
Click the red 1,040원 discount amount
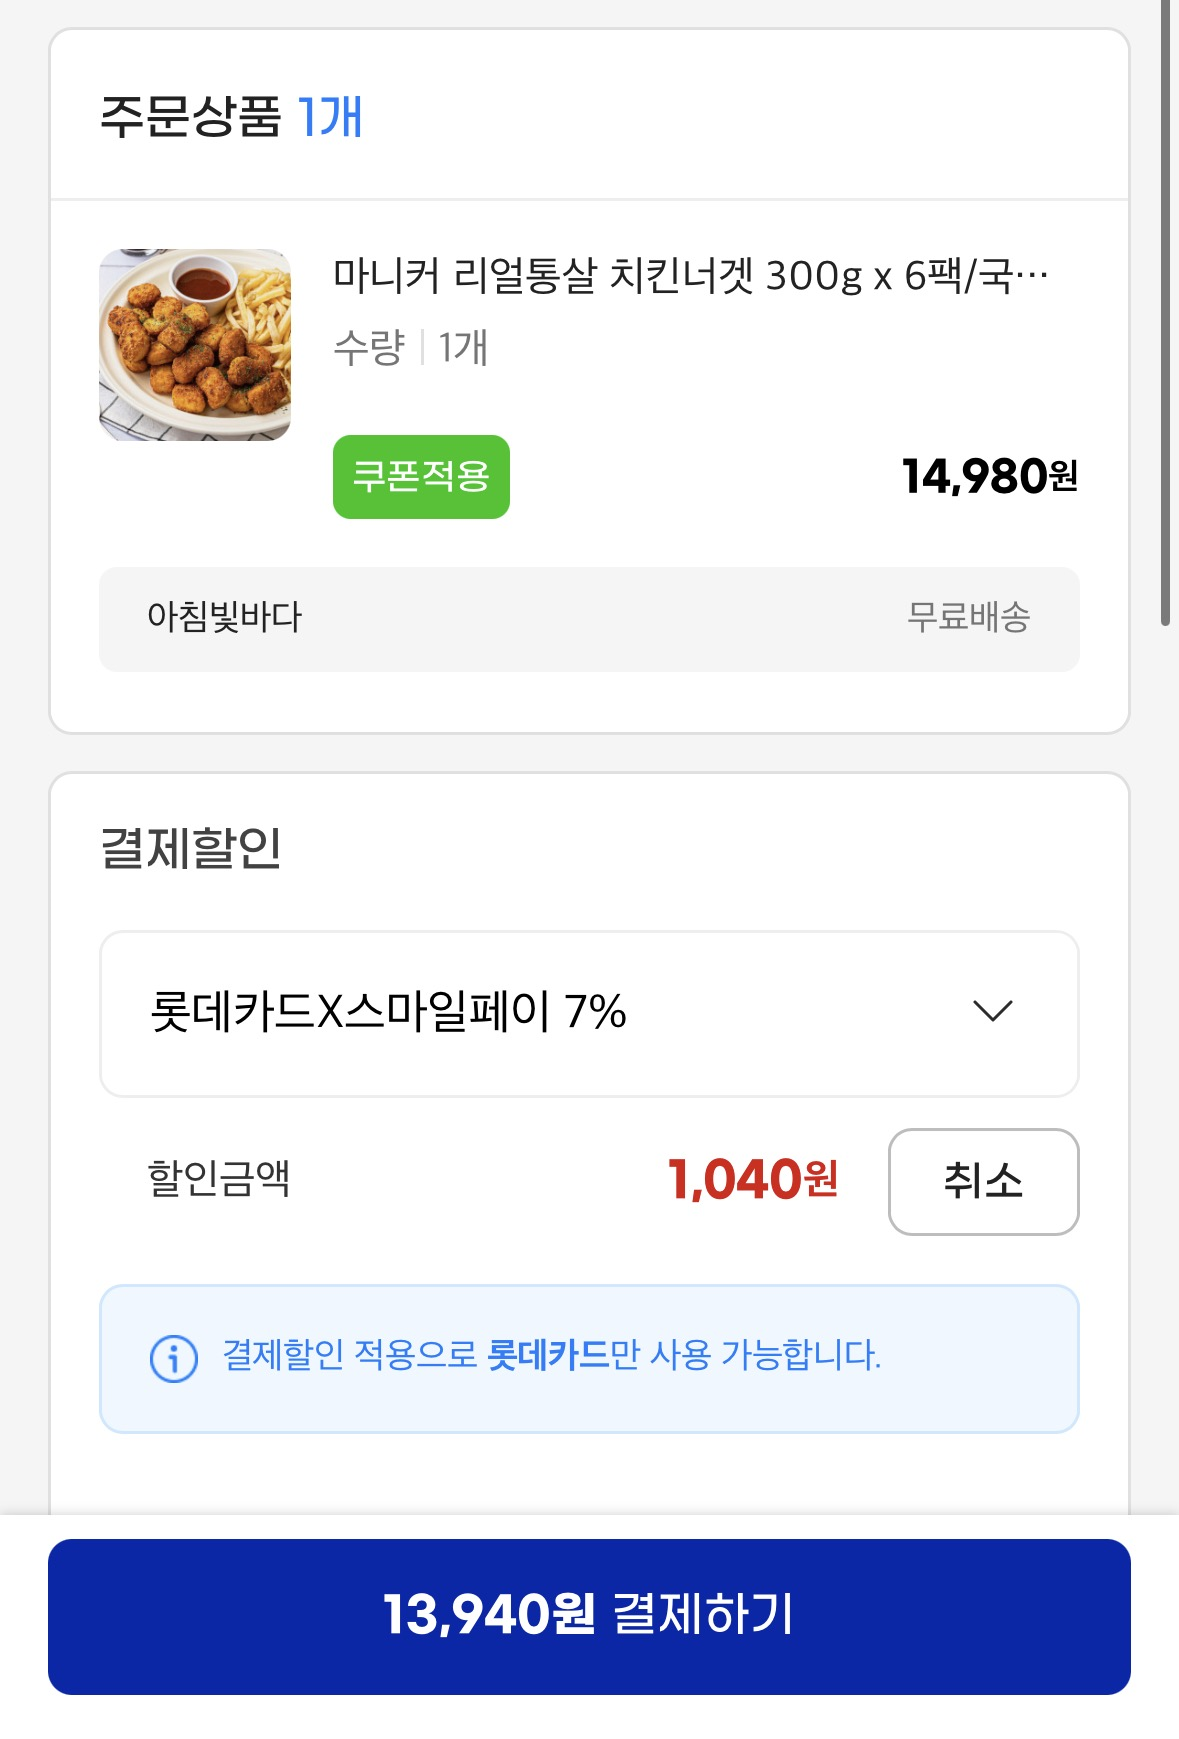[752, 1179]
